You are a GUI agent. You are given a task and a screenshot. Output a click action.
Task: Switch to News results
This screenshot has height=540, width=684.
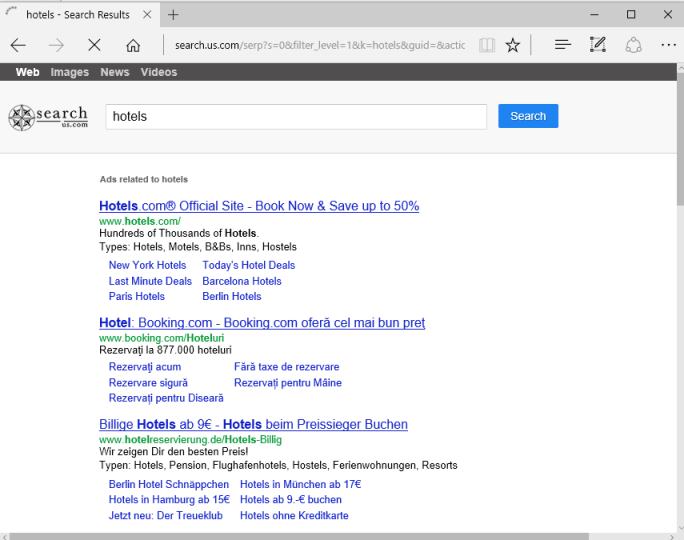(x=115, y=72)
